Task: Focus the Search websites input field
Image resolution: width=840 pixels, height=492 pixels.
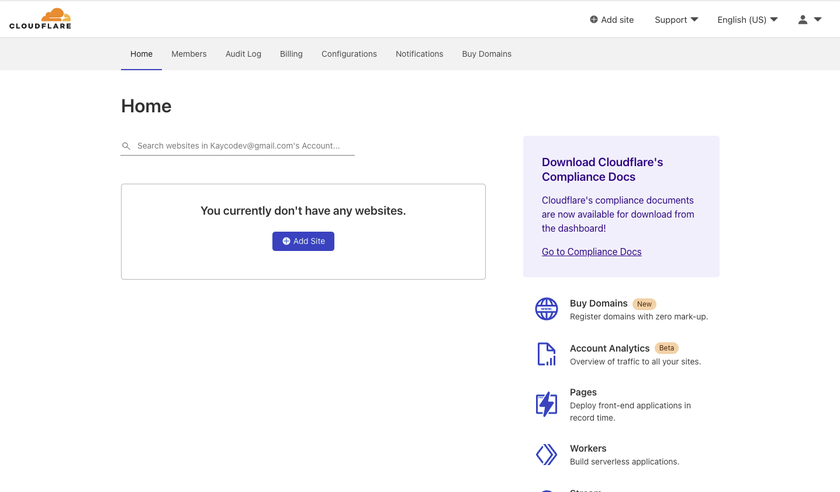Action: [238, 146]
